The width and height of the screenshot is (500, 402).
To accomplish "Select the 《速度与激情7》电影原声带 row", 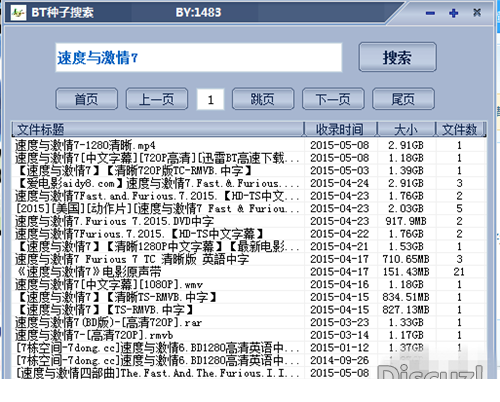I will (248, 272).
